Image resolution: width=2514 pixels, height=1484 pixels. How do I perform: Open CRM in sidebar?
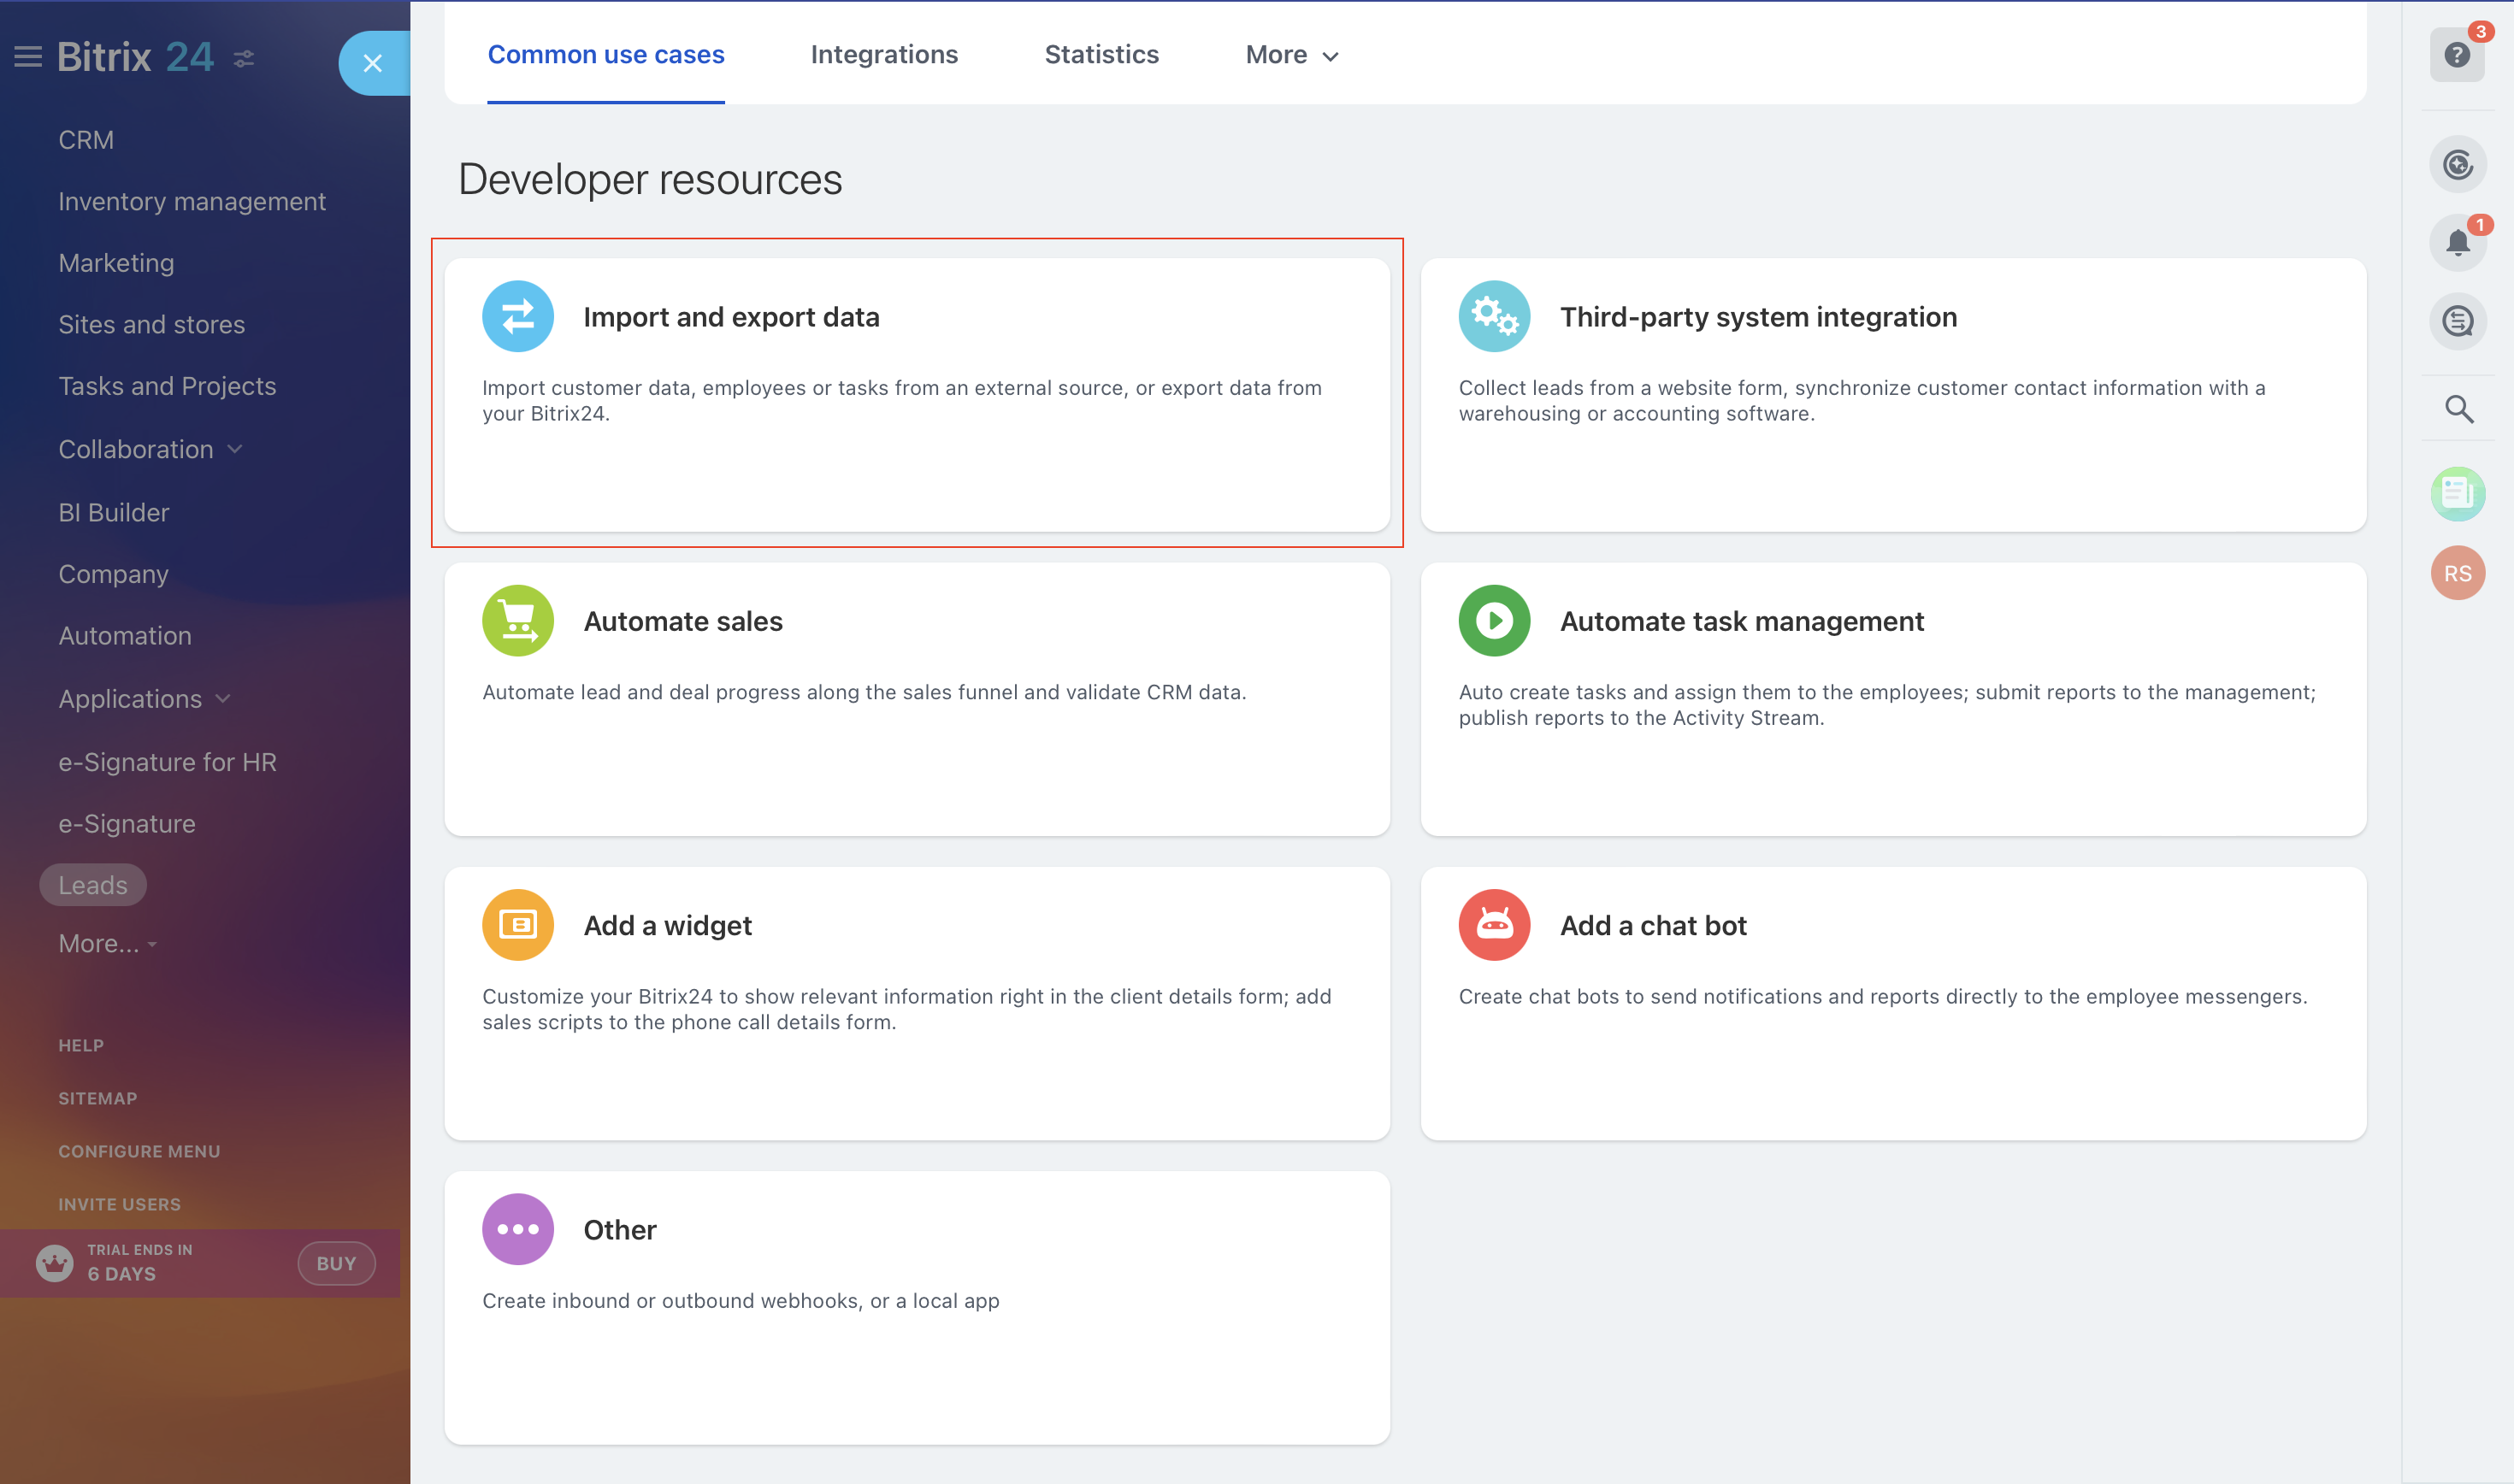86,140
